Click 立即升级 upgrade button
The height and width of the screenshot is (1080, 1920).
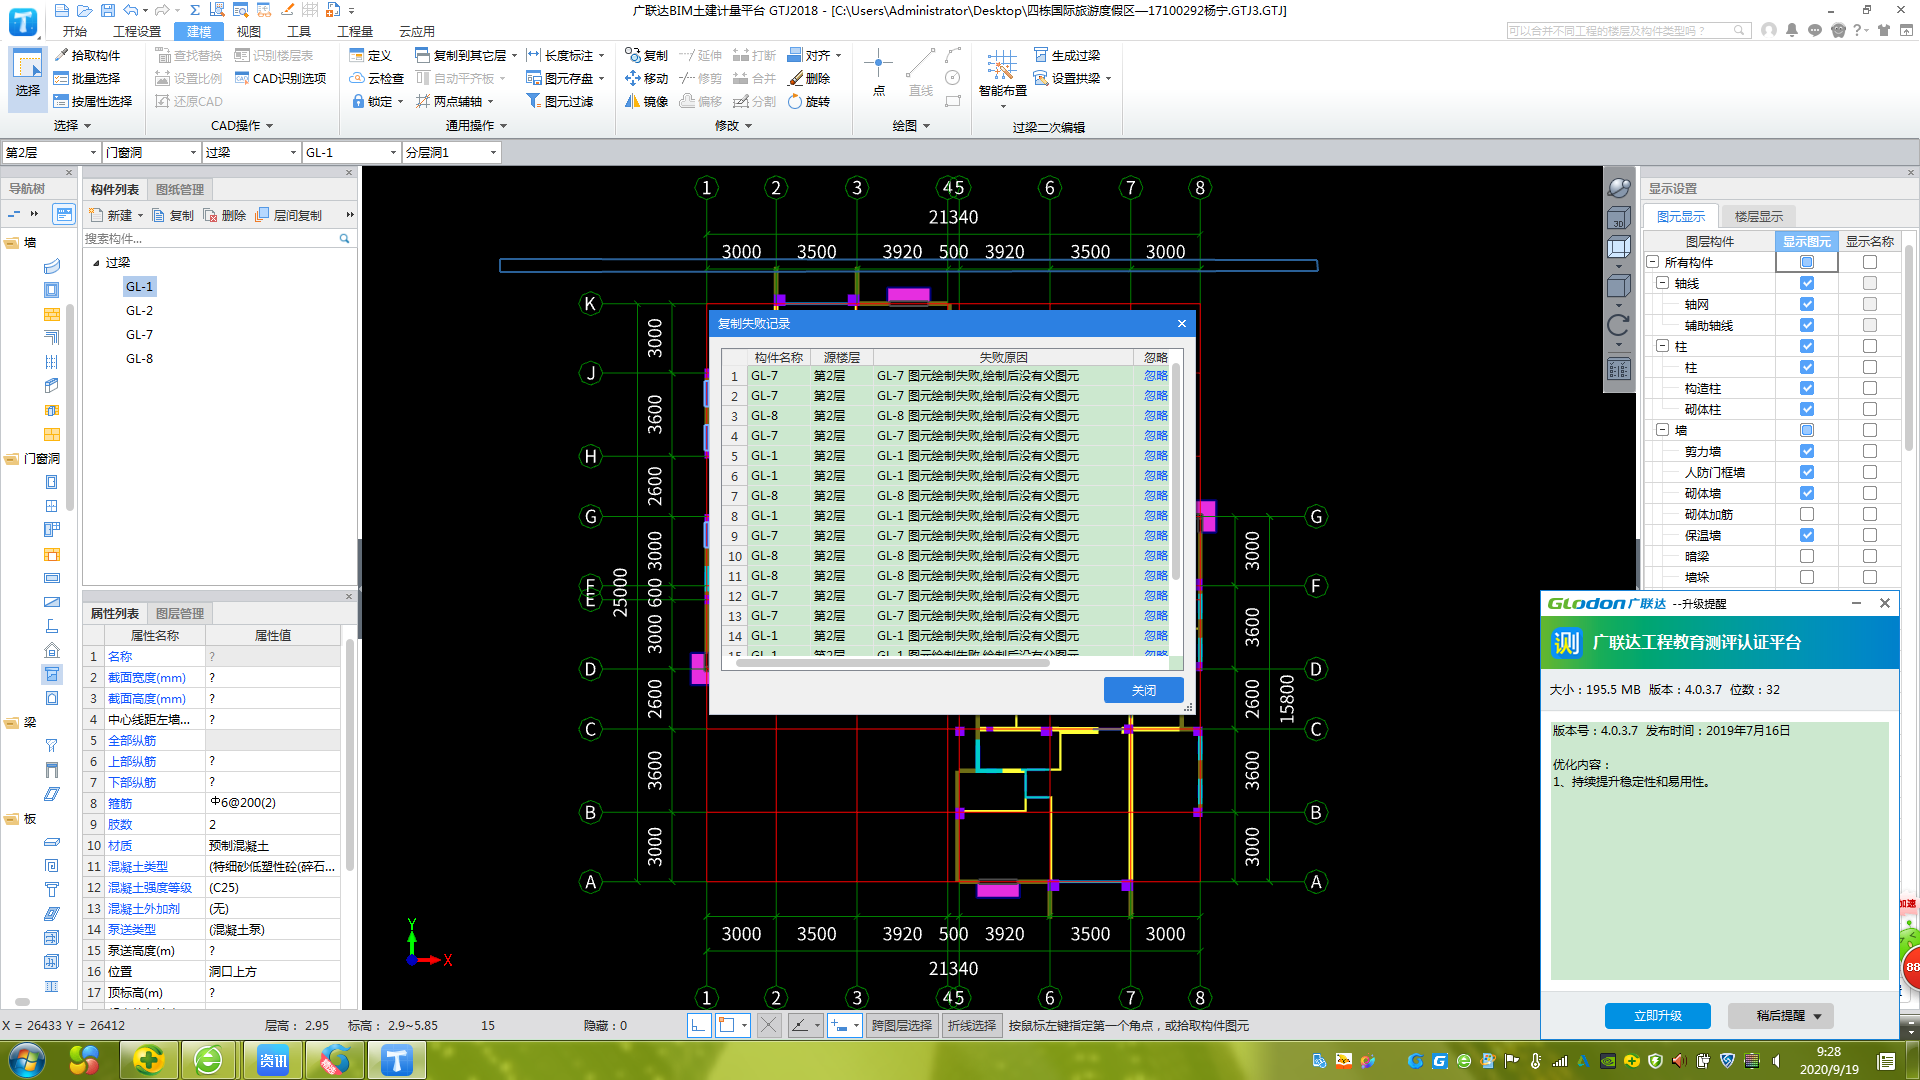point(1658,1016)
